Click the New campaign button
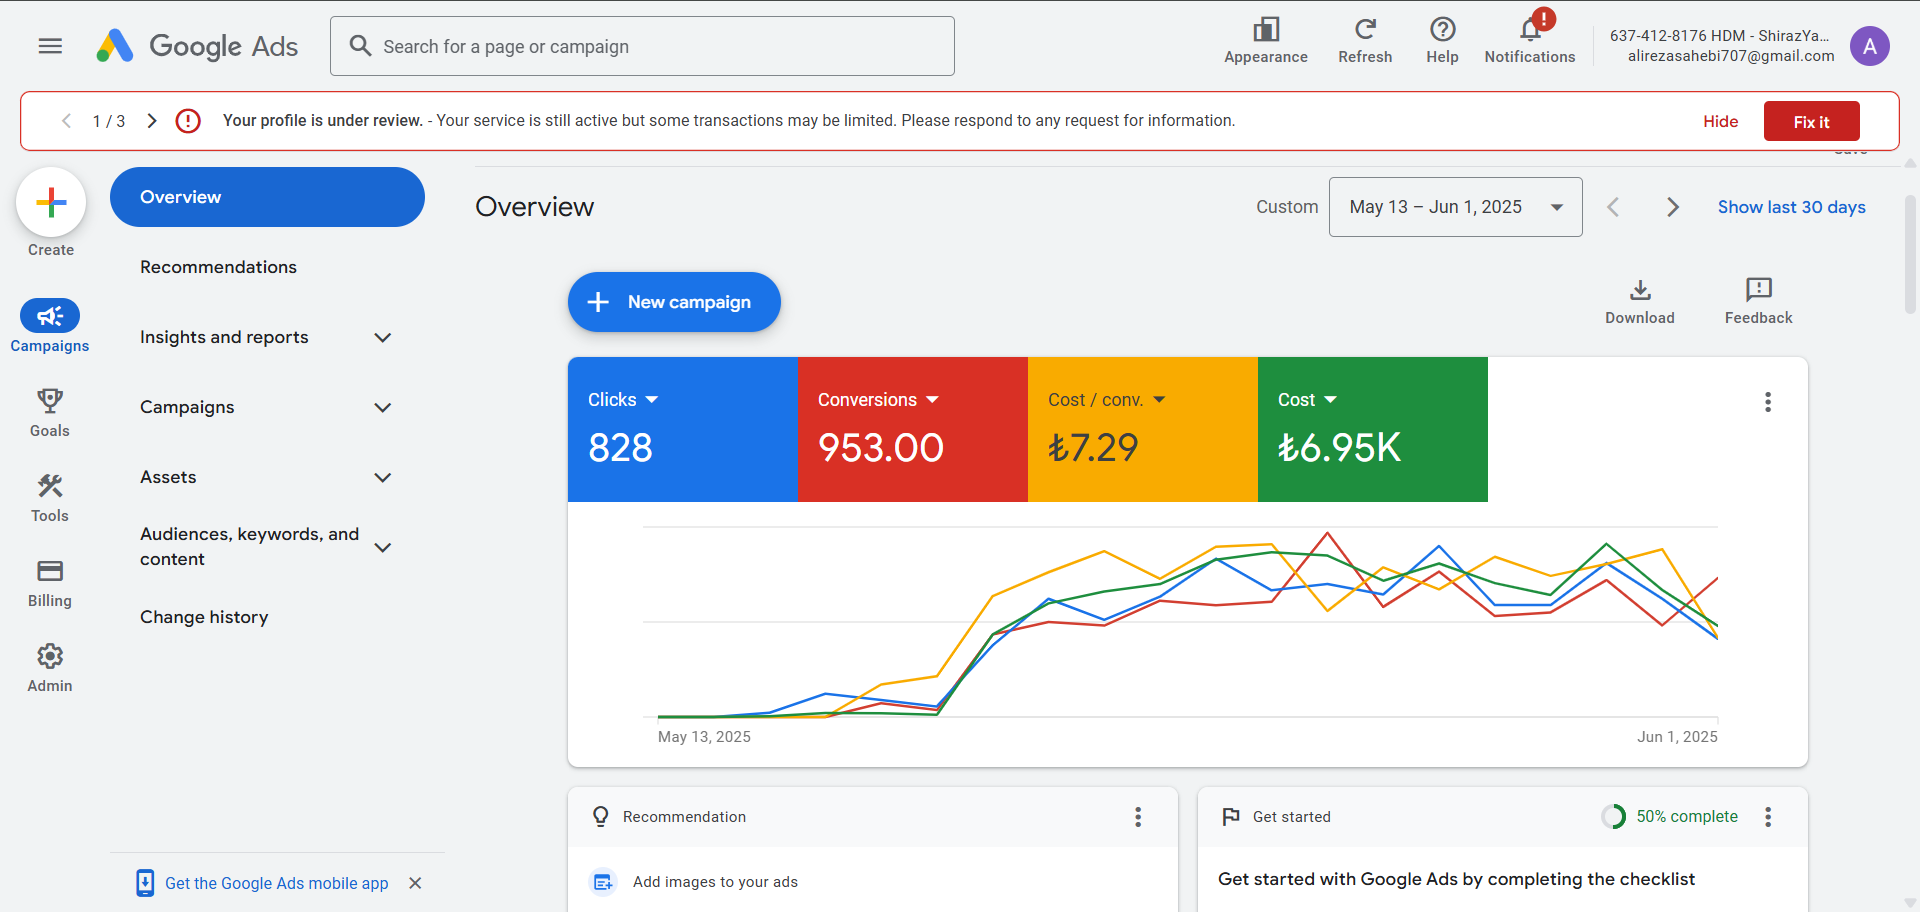This screenshot has height=912, width=1920. click(674, 302)
